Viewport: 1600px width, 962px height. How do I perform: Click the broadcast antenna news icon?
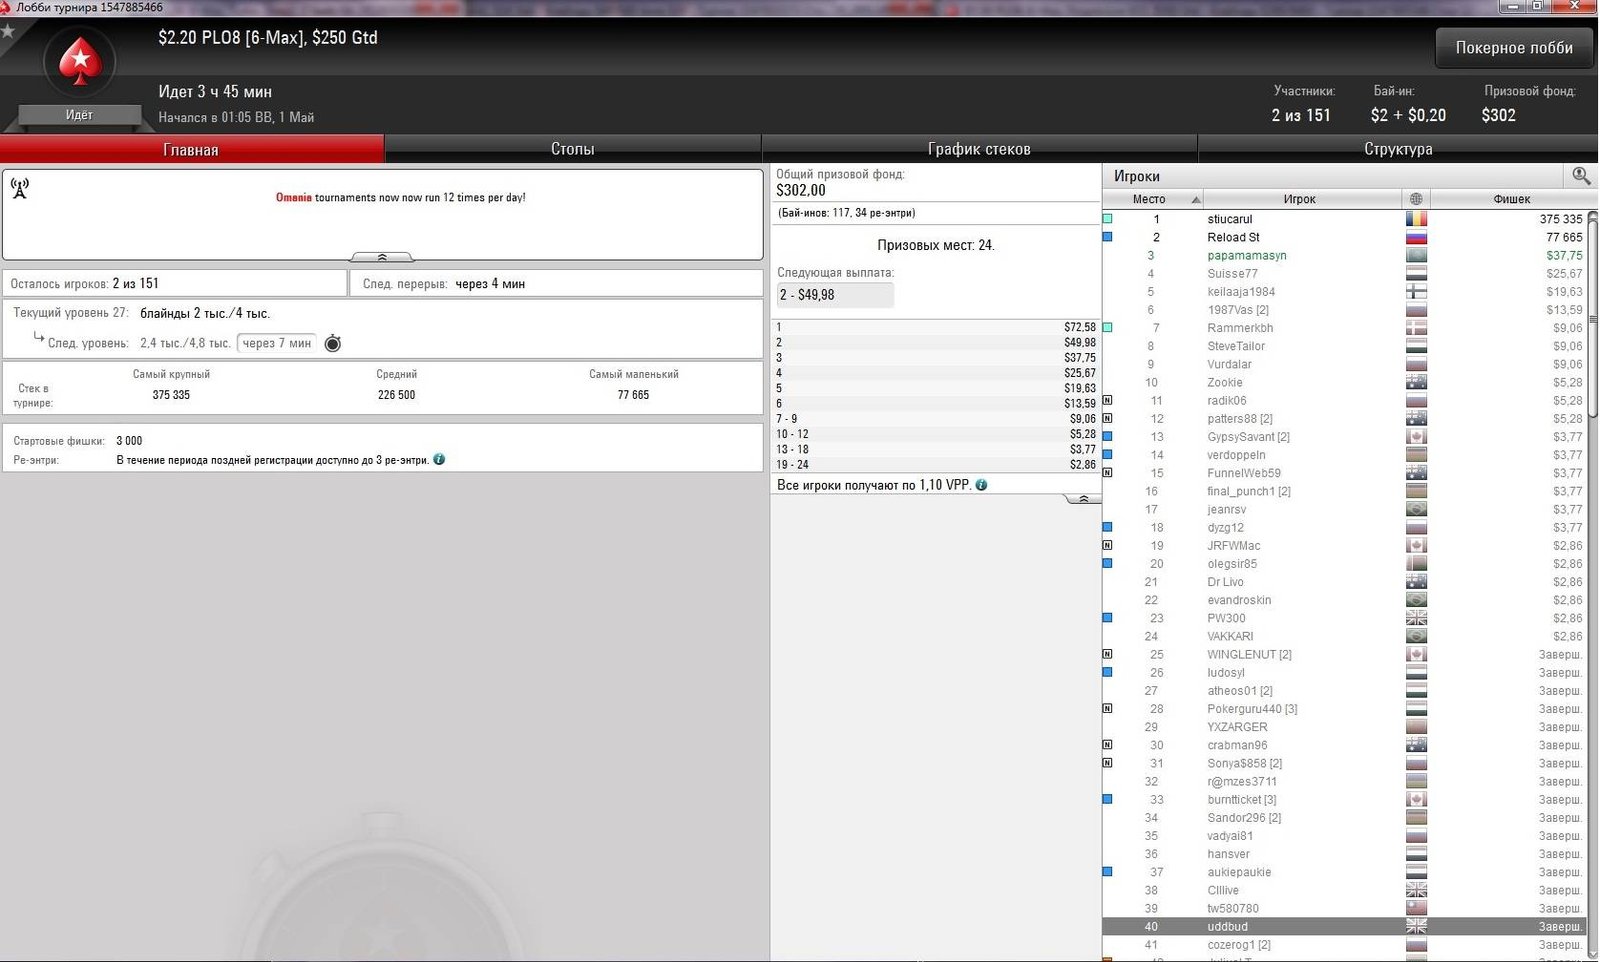[20, 188]
